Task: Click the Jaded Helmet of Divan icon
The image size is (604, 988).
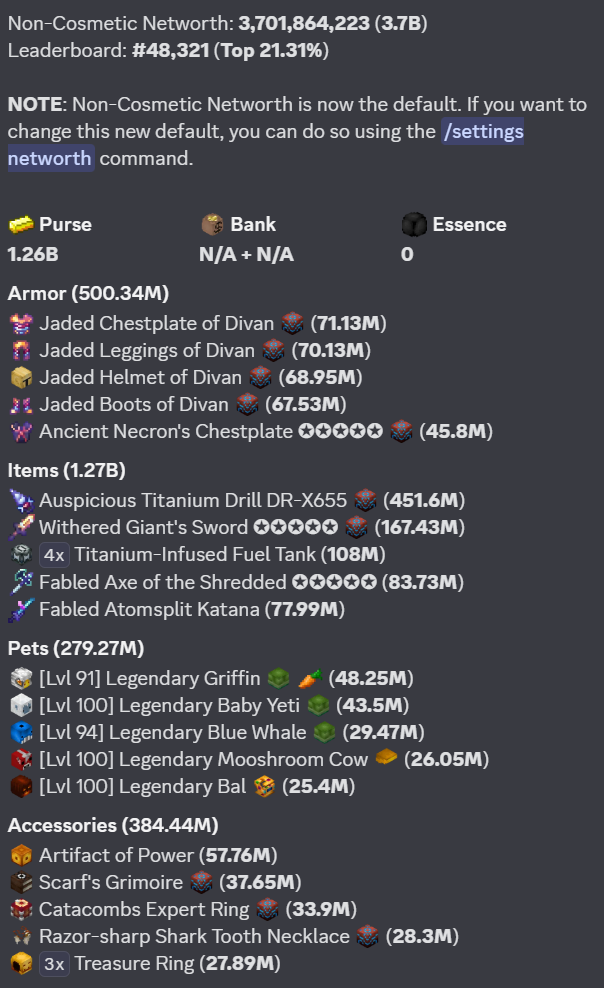Action: (x=21, y=377)
